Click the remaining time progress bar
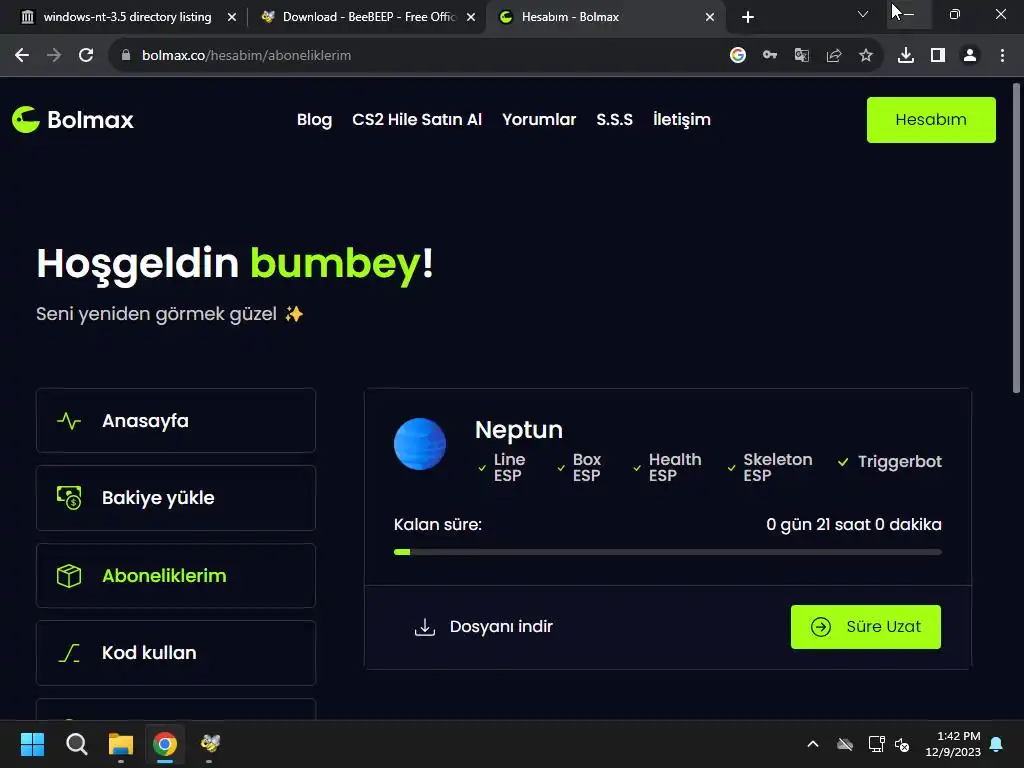The height and width of the screenshot is (768, 1024). (667, 552)
